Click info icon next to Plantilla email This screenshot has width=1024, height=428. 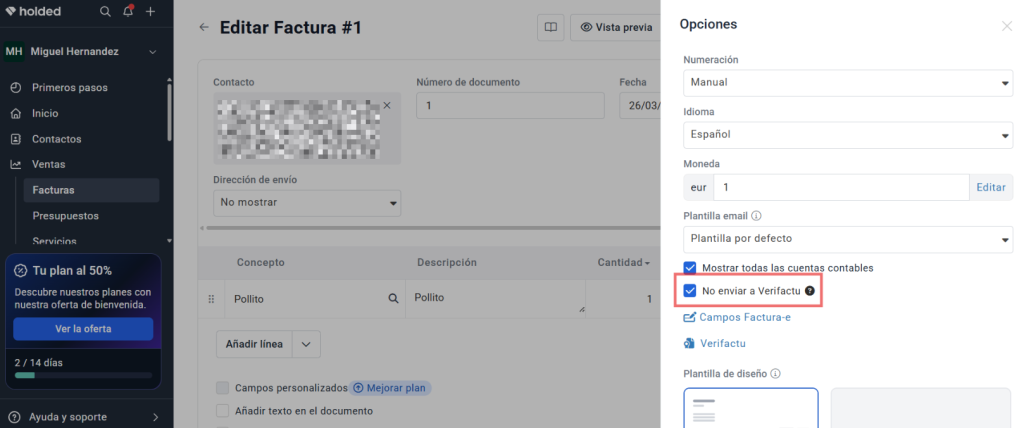756,216
